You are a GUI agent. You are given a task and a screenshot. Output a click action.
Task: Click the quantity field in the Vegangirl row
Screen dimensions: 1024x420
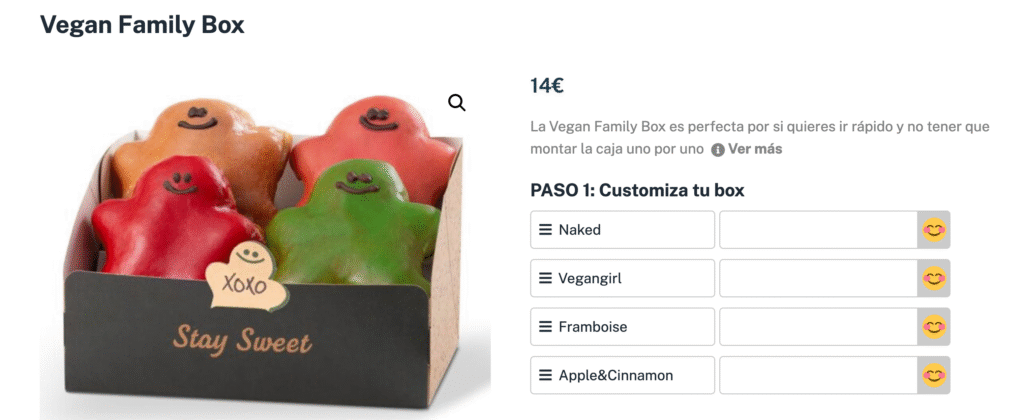coord(819,278)
